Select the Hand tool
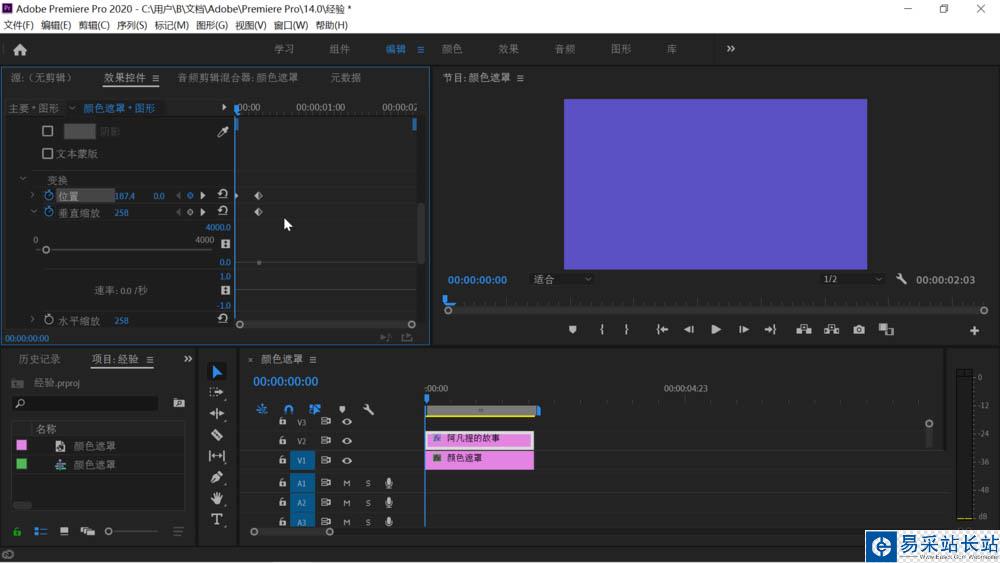 point(217,498)
